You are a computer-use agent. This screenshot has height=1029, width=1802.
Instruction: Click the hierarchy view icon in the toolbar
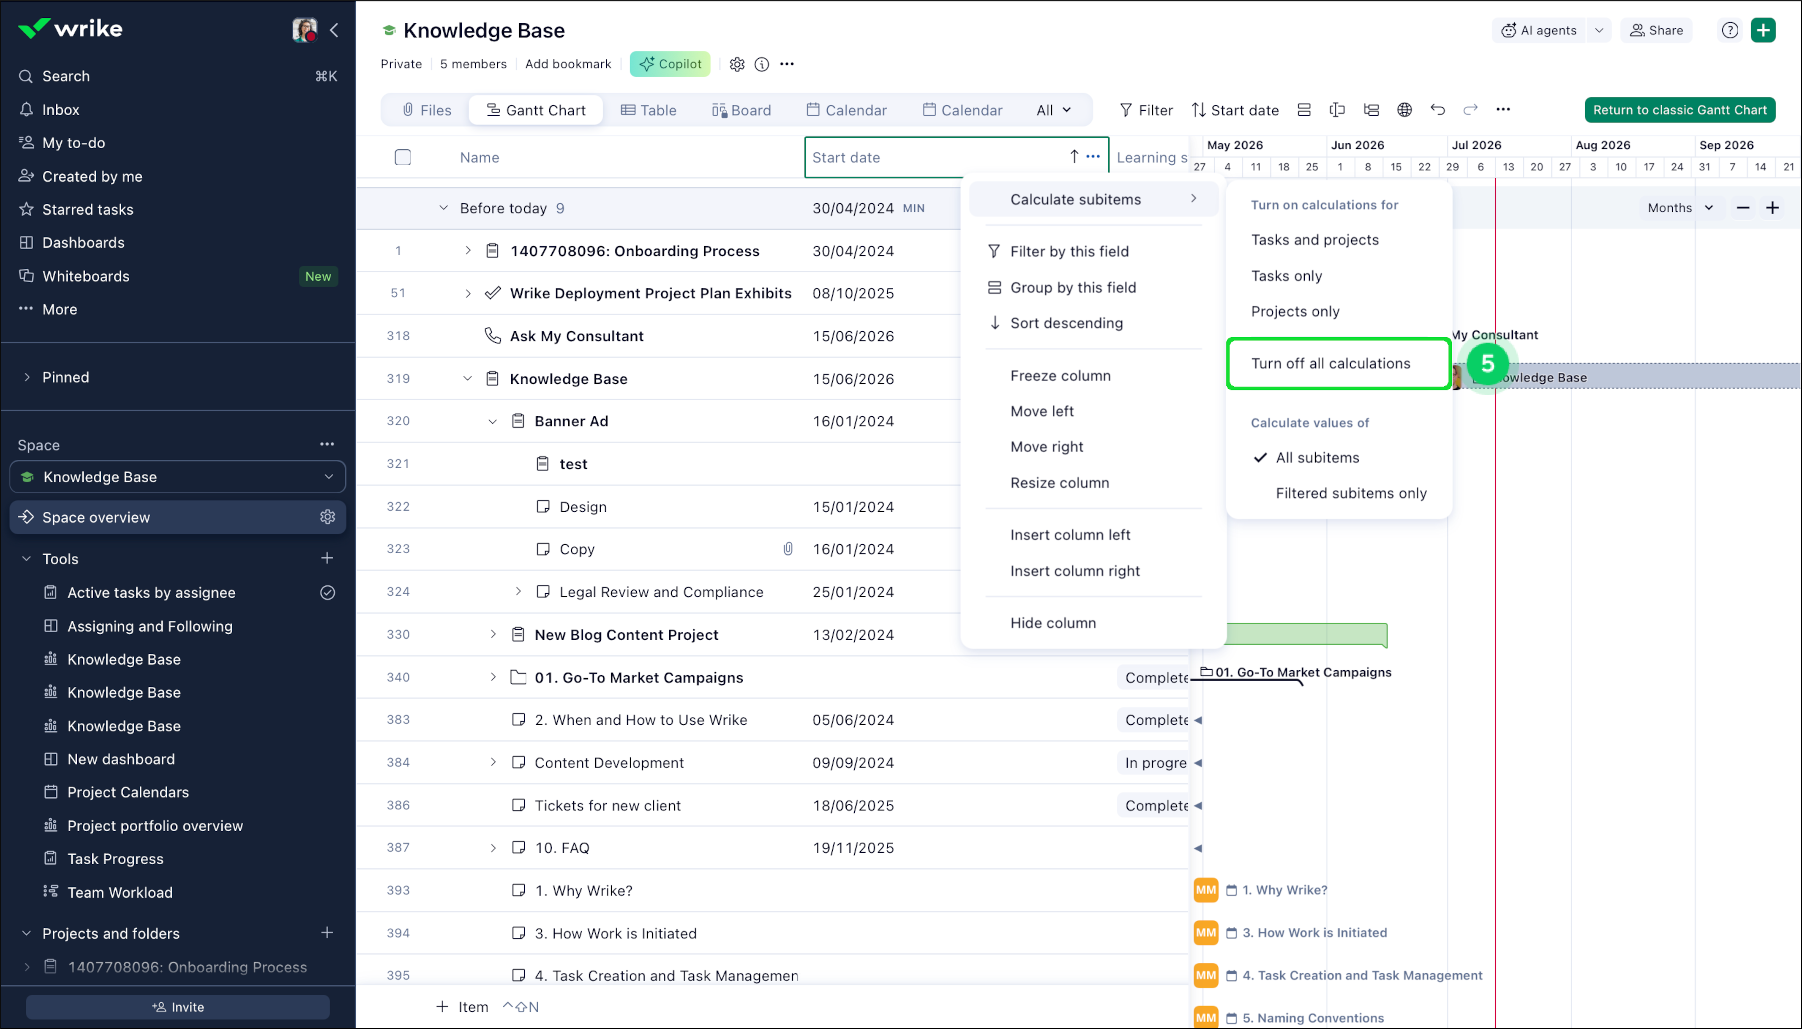point(1371,110)
